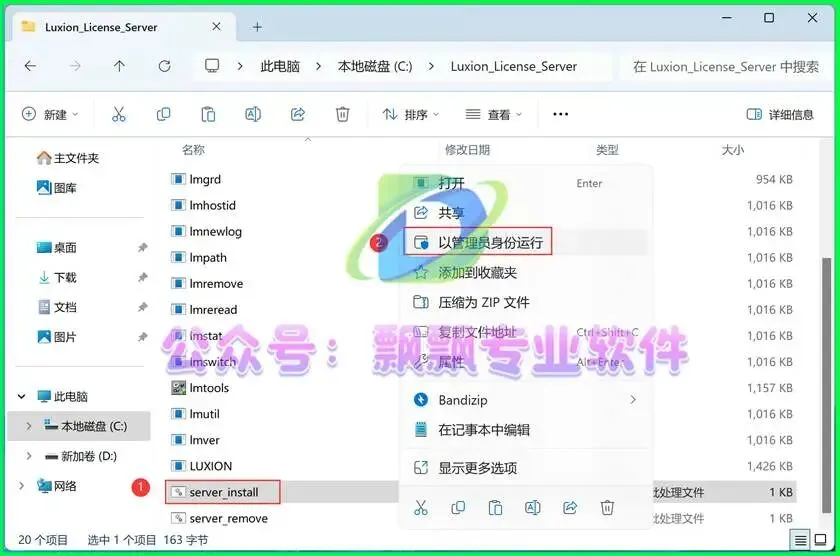840x556 pixels.
Task: Select the lmtools file
Action: (200, 387)
